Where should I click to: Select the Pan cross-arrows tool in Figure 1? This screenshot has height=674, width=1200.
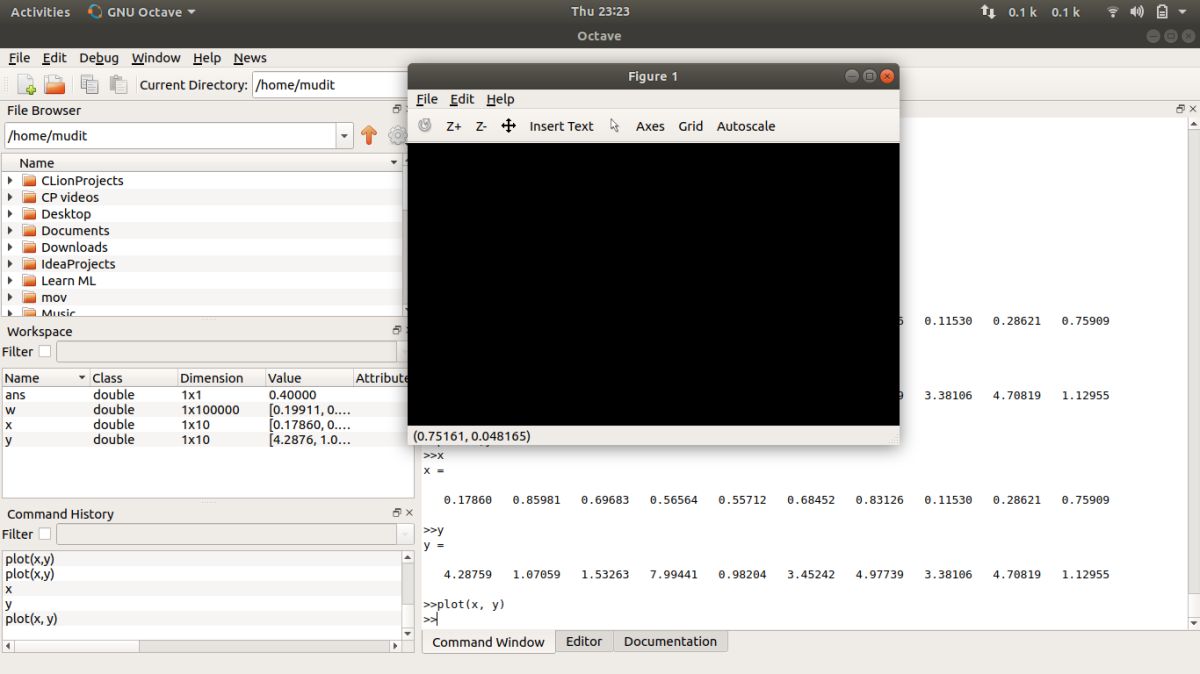click(508, 126)
